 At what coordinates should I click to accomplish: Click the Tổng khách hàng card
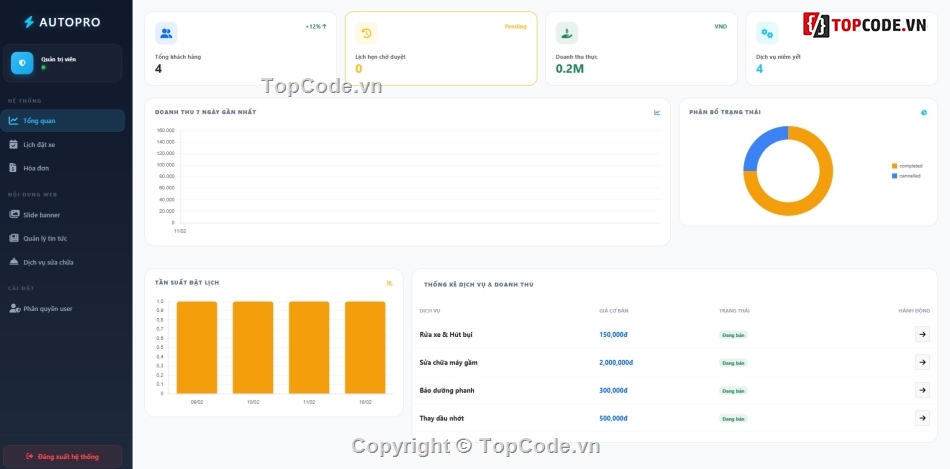241,48
